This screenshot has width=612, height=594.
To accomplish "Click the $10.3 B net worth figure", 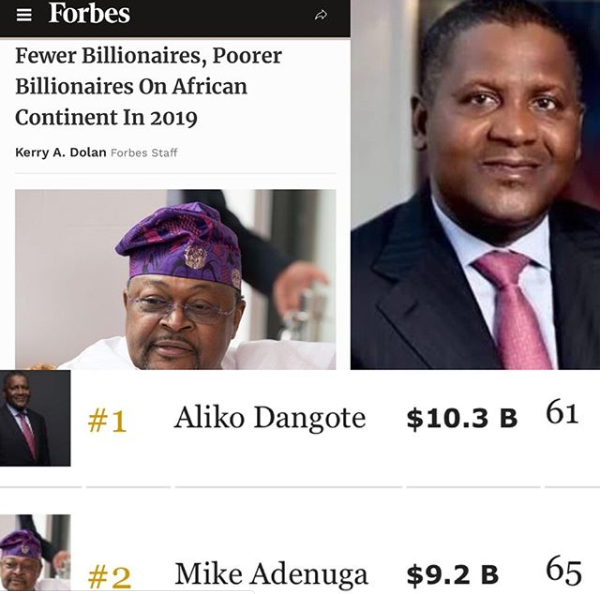I will click(461, 419).
